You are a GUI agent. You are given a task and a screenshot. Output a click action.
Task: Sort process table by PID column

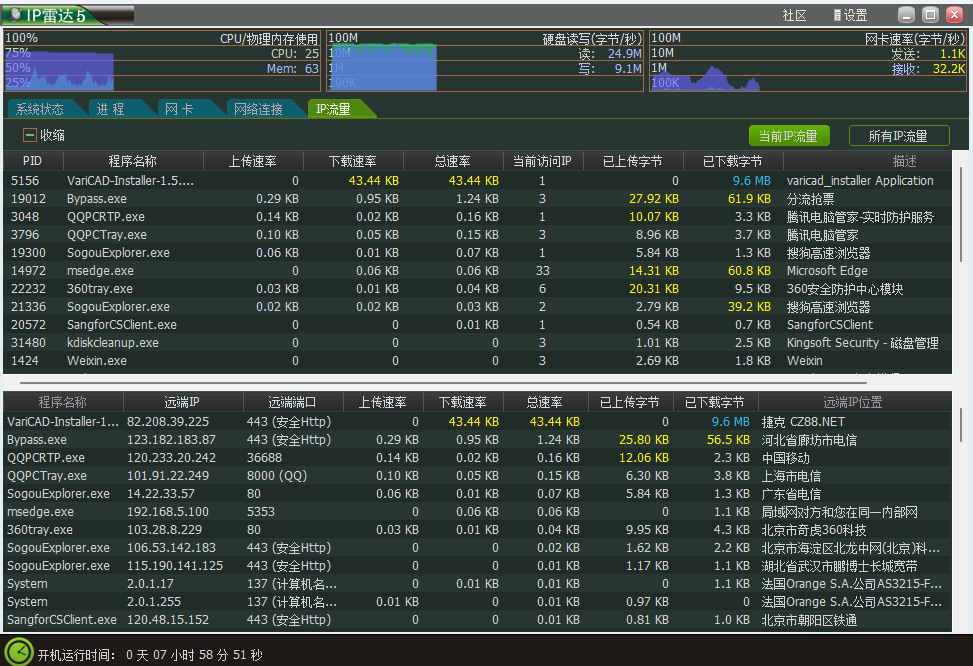pyautogui.click(x=32, y=161)
